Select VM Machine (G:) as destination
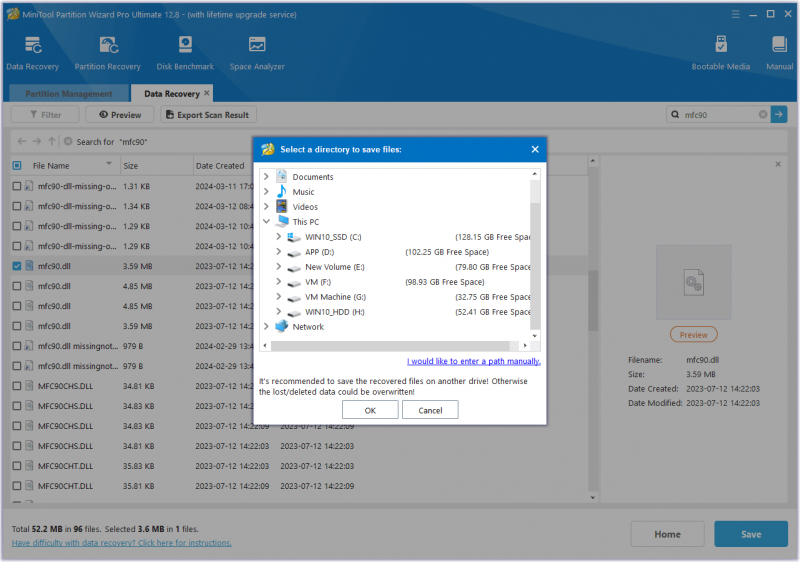 coord(335,297)
